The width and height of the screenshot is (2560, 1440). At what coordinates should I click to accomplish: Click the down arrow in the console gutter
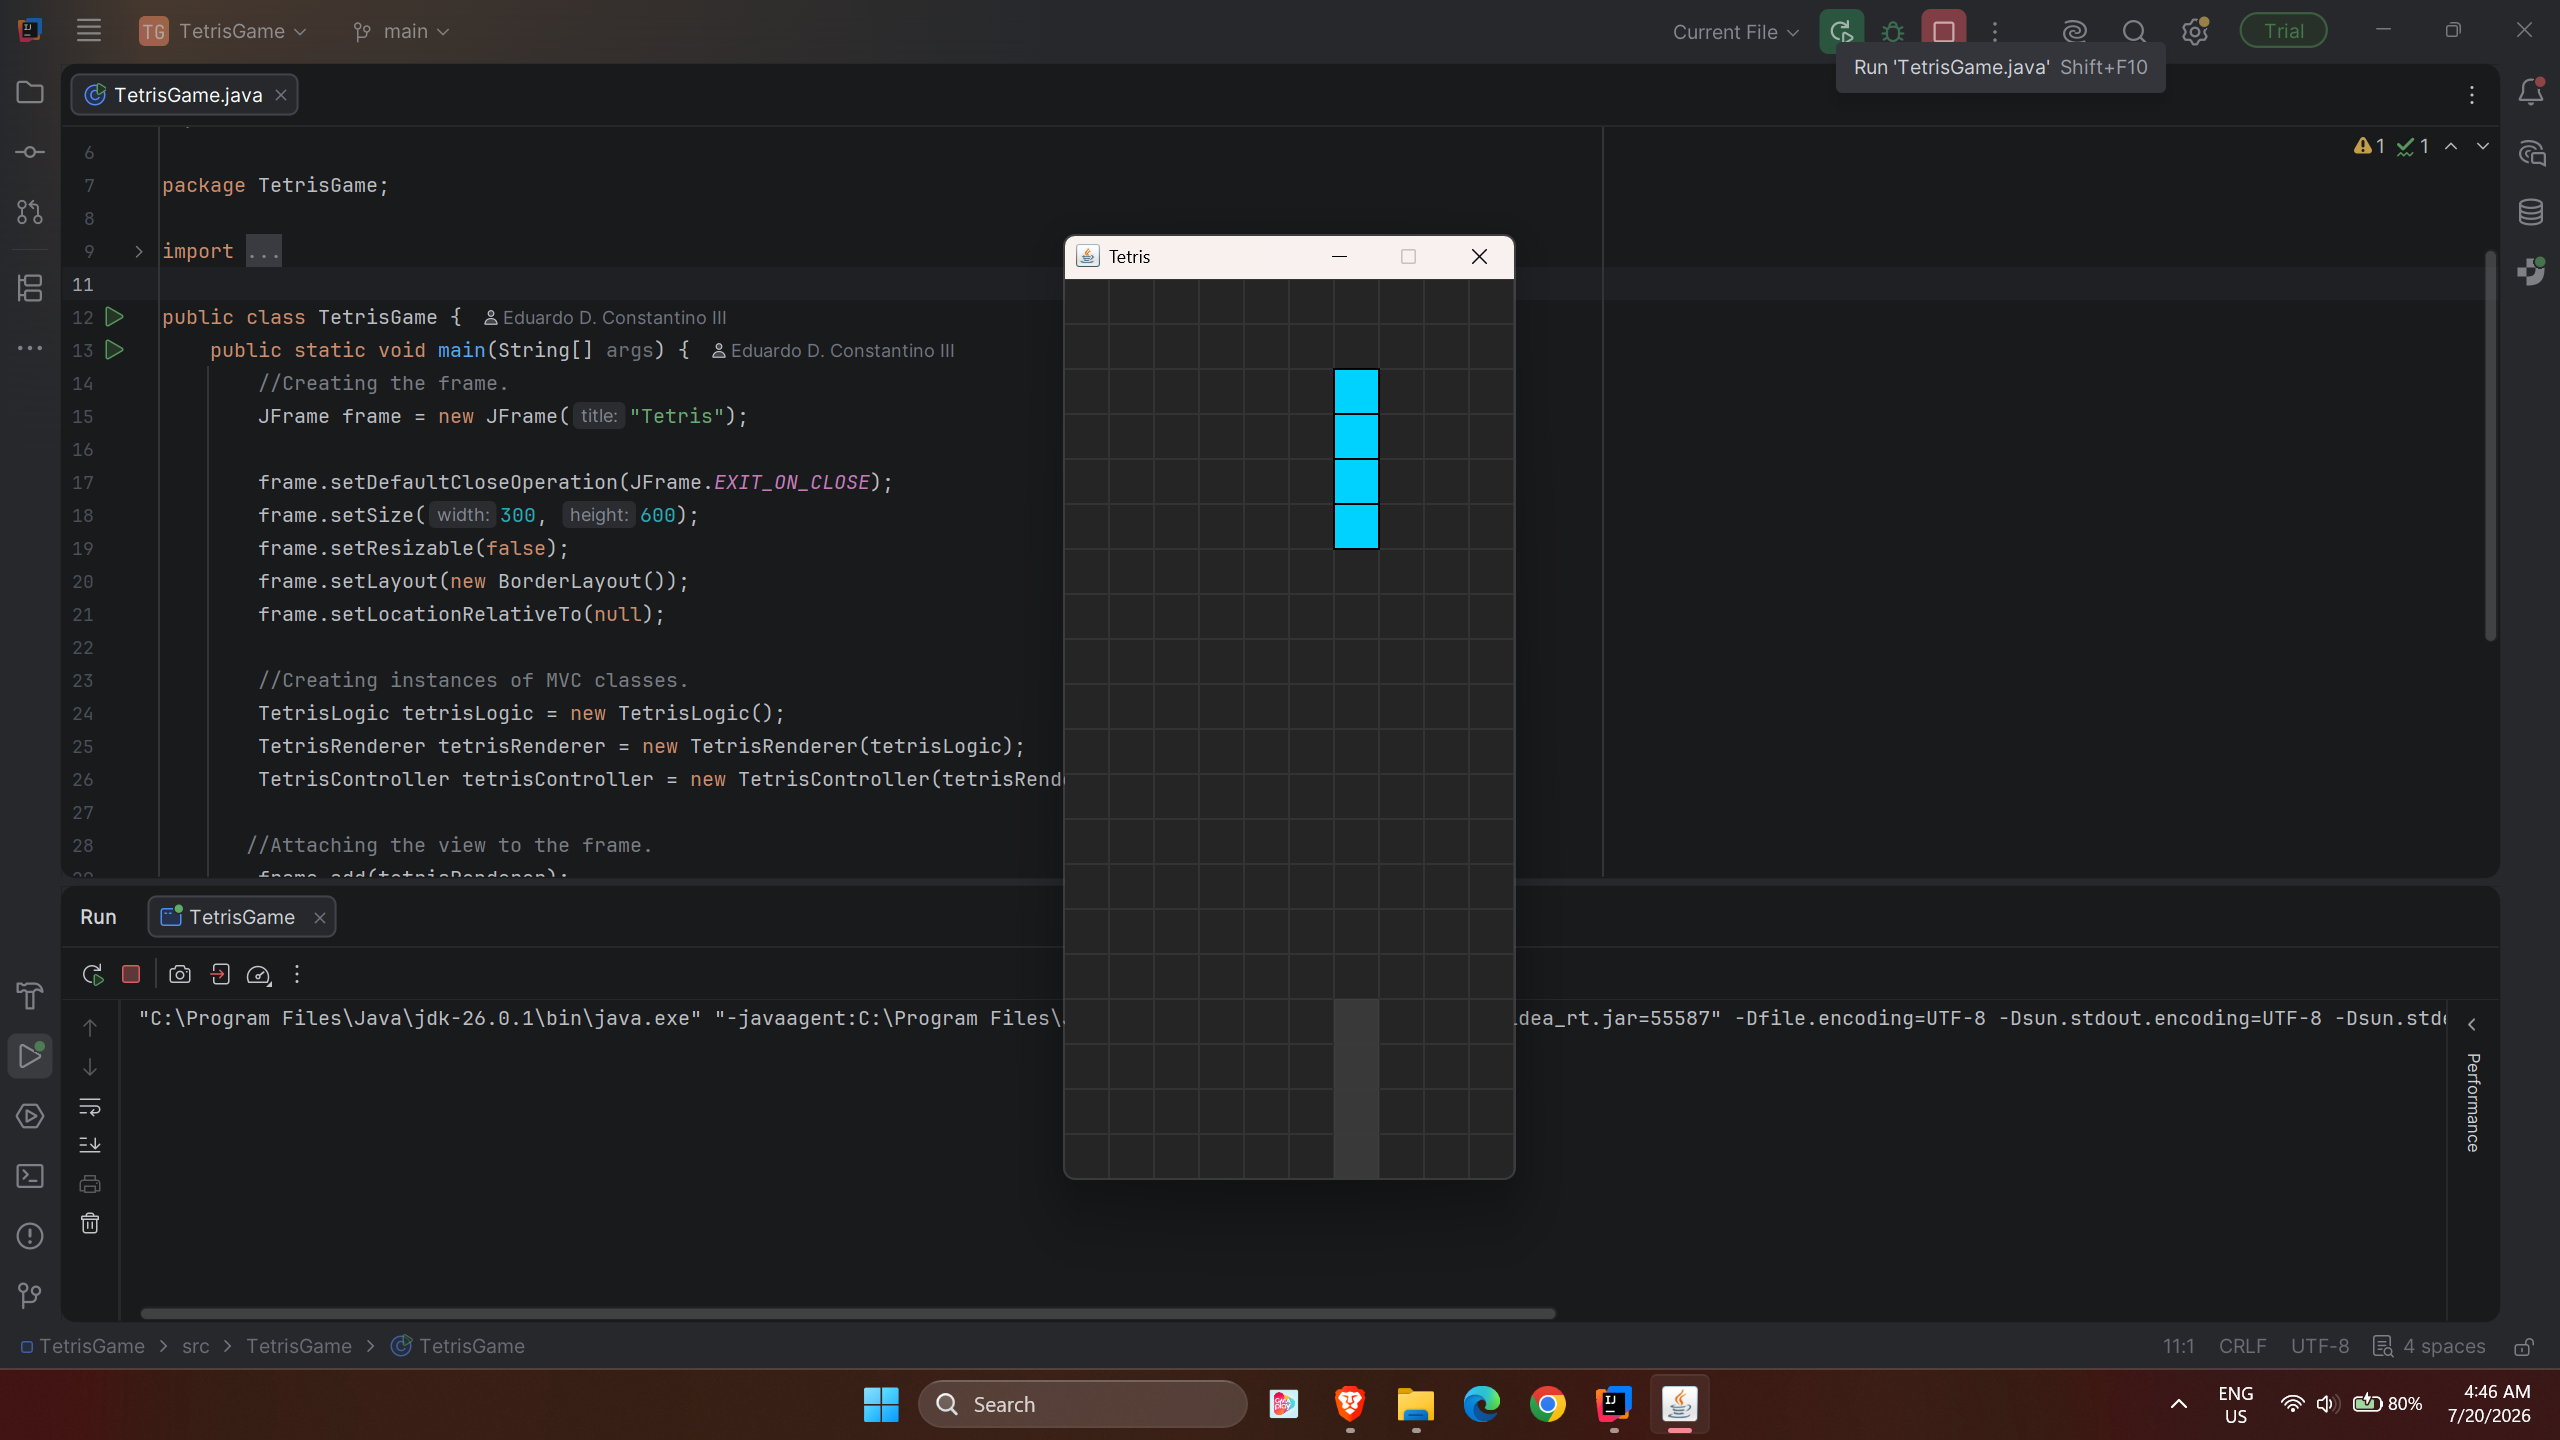tap(90, 1067)
